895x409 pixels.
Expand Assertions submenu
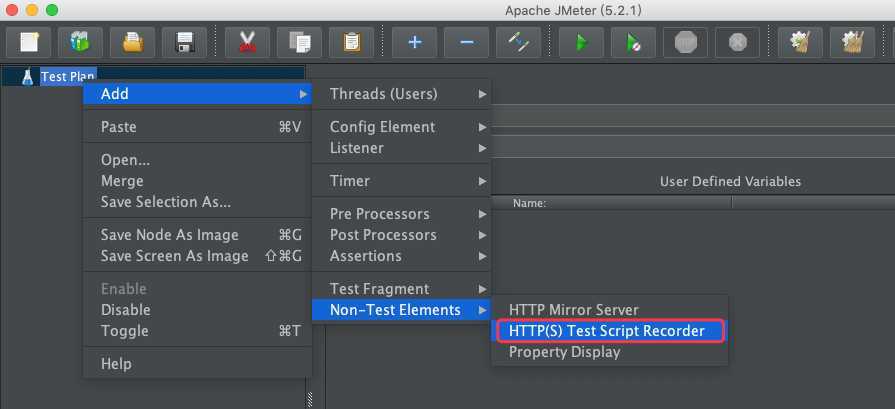pyautogui.click(x=402, y=256)
